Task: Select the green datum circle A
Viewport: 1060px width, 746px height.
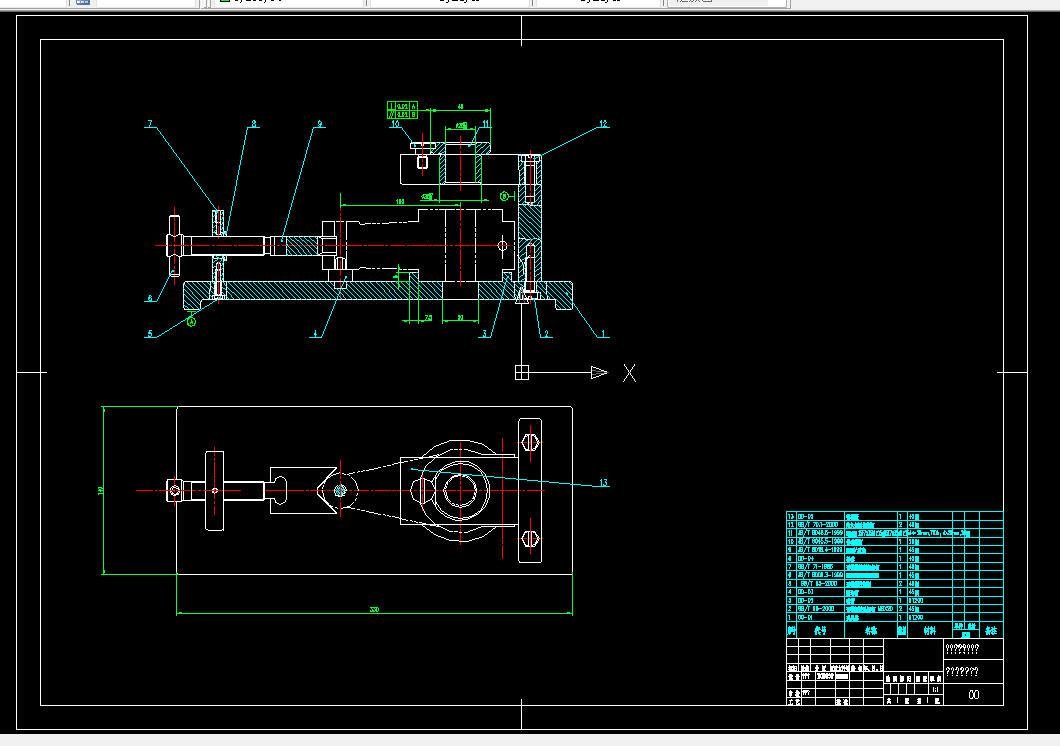Action: pos(191,322)
